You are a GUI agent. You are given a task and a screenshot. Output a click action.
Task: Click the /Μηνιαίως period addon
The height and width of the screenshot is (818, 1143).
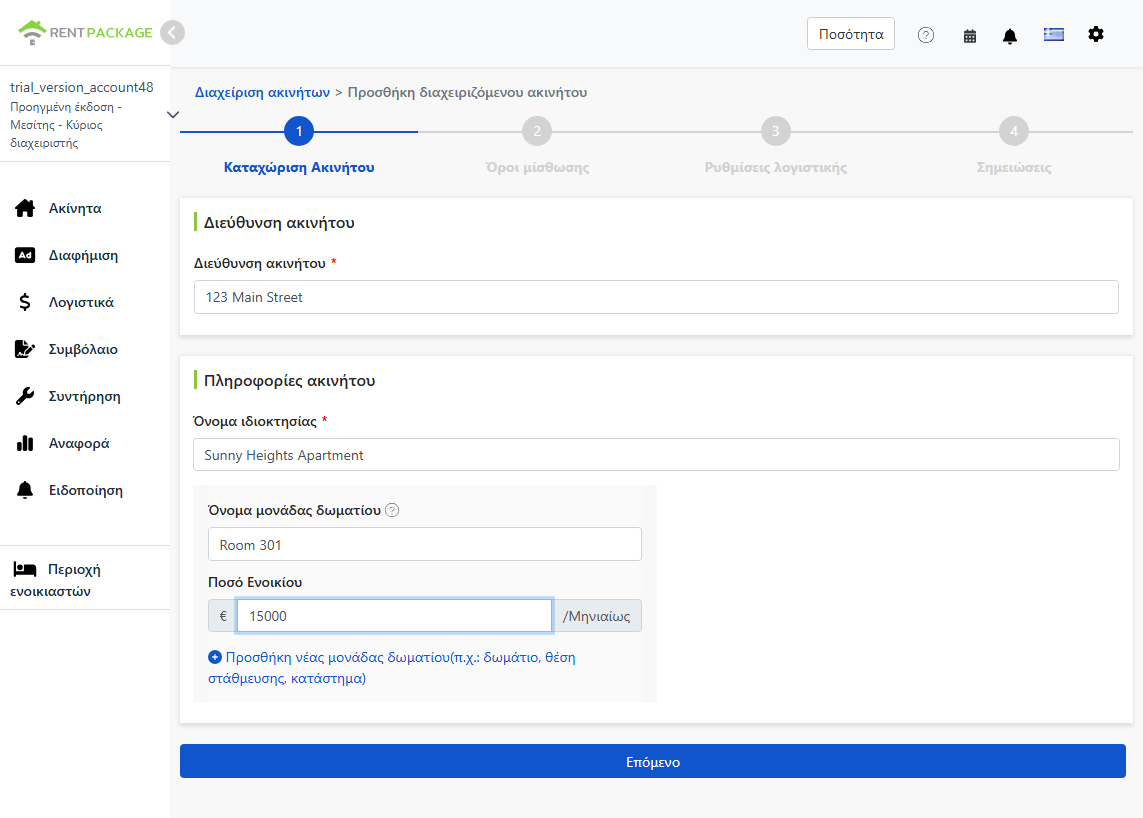[596, 616]
